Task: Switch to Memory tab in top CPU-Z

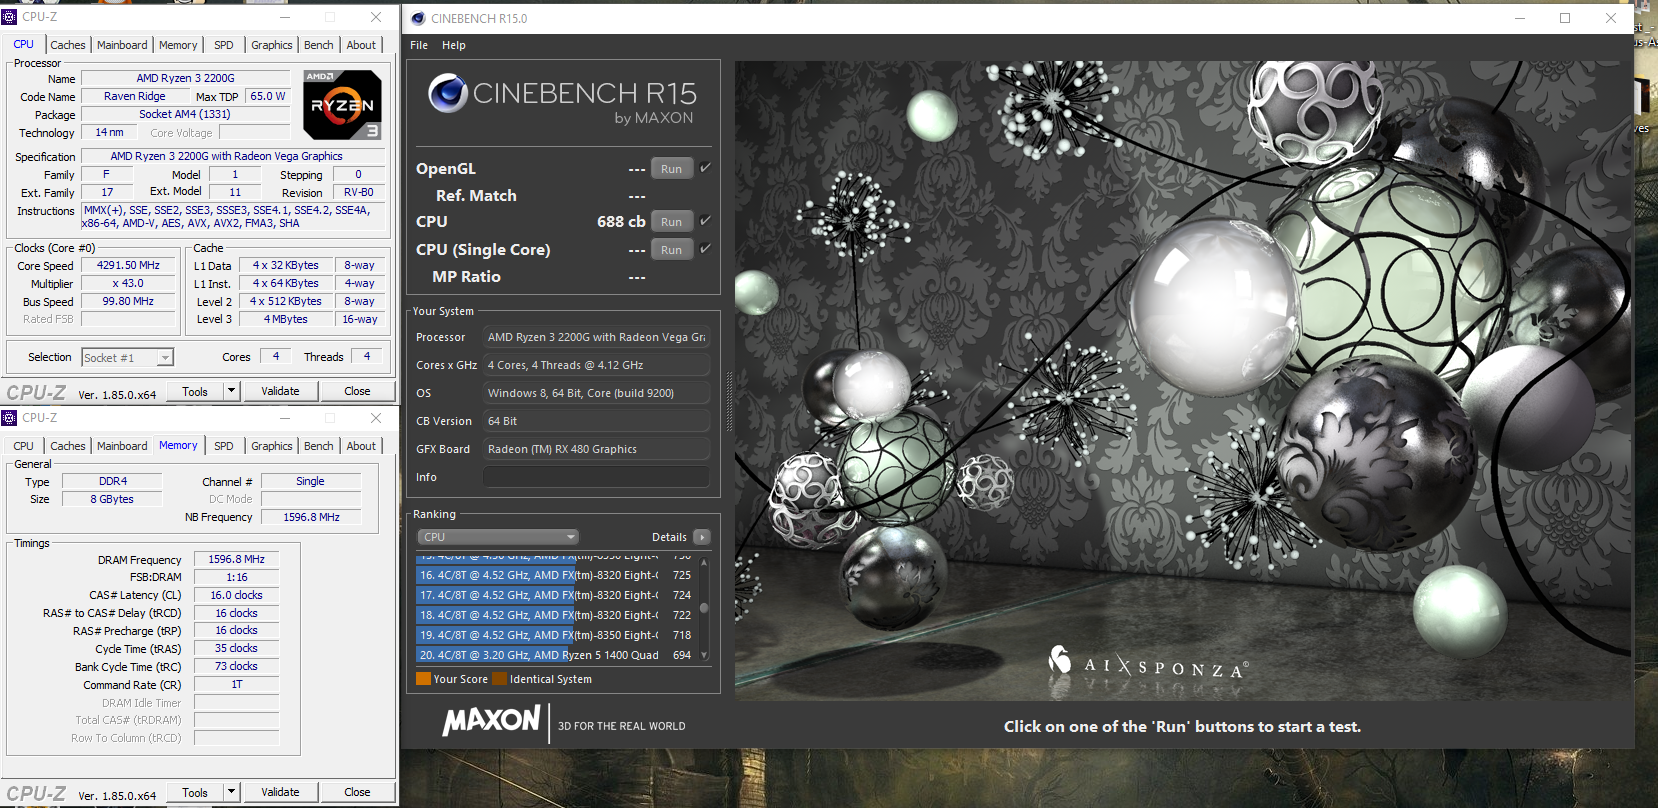Action: pyautogui.click(x=178, y=45)
